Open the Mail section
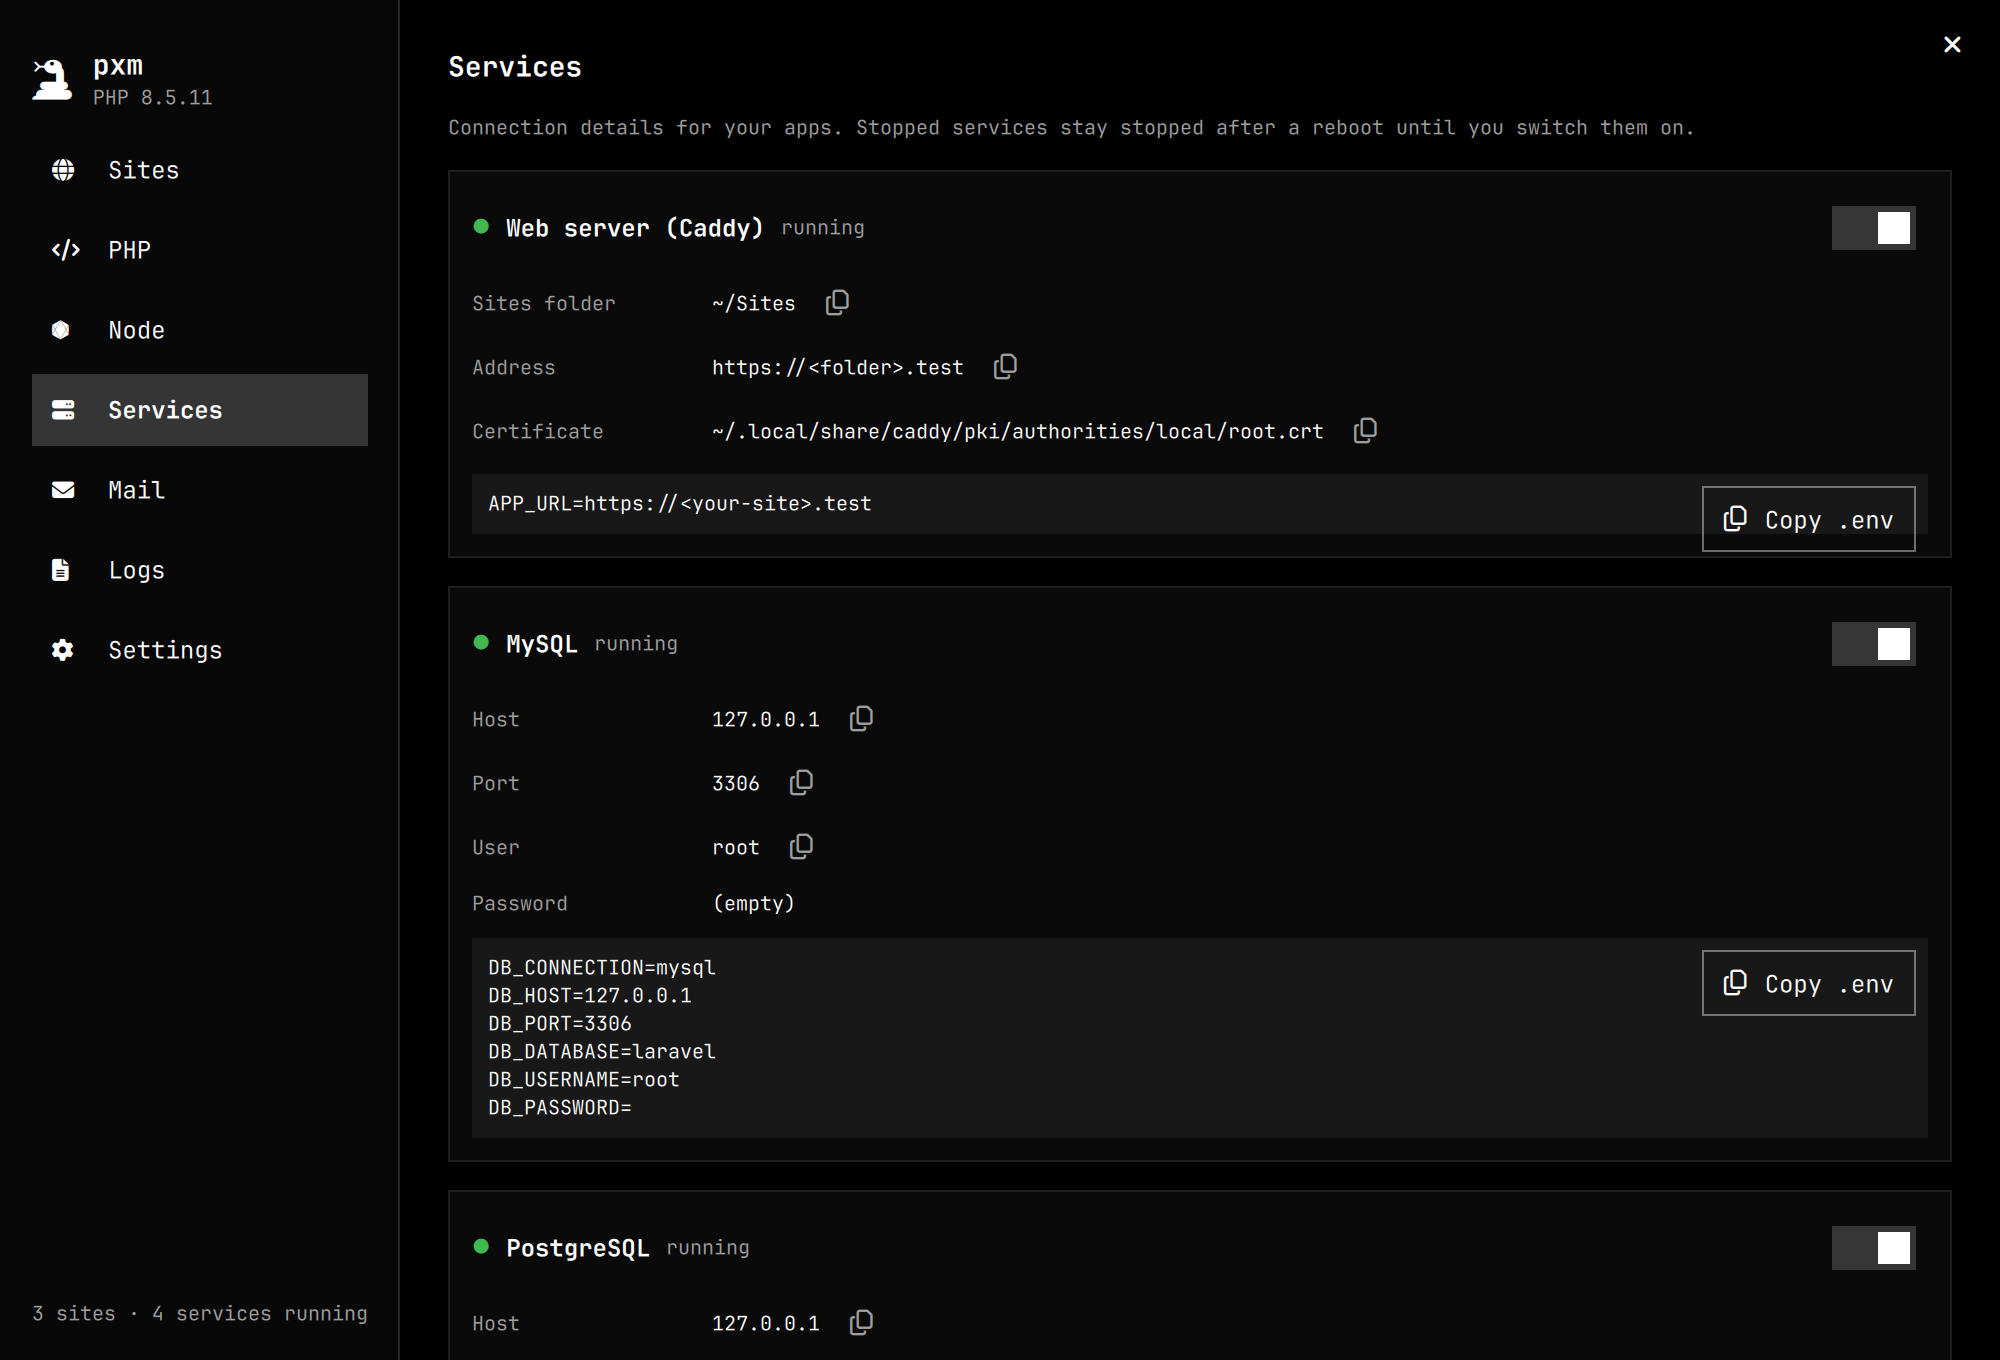This screenshot has width=2000, height=1360. click(200, 490)
